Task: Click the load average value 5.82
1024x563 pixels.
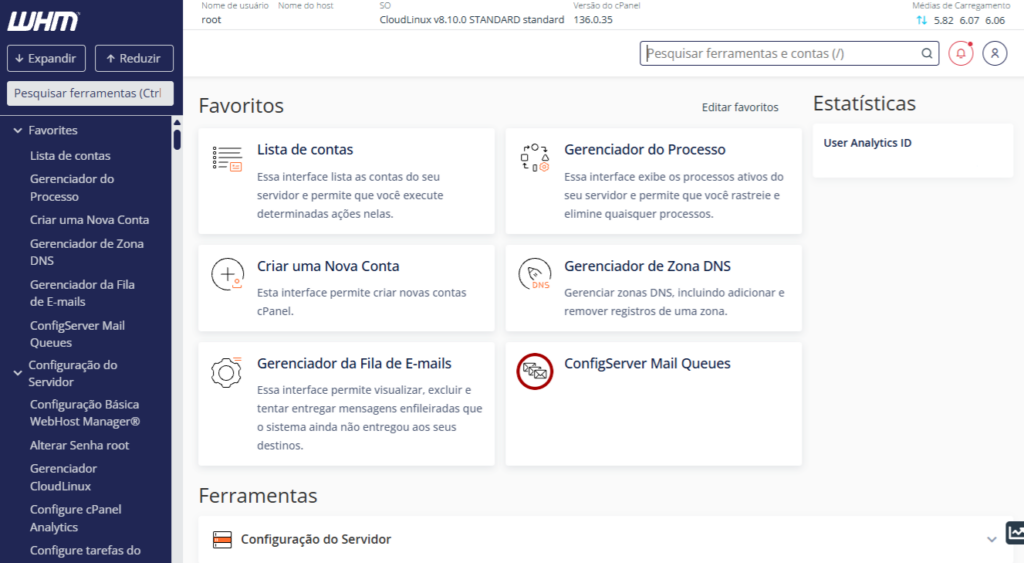Action: click(x=944, y=20)
